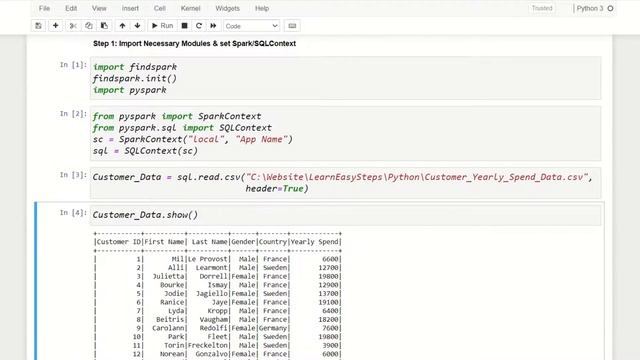Open the cell type Code dropdown

coord(251,26)
